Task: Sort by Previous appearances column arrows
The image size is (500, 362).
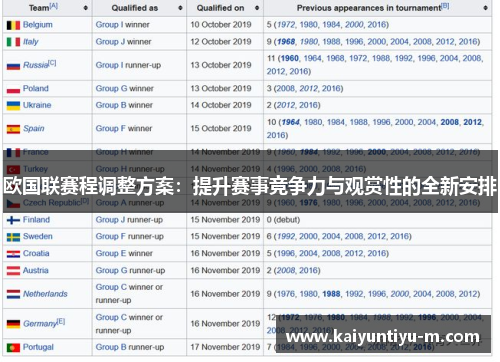Action: 485,8
